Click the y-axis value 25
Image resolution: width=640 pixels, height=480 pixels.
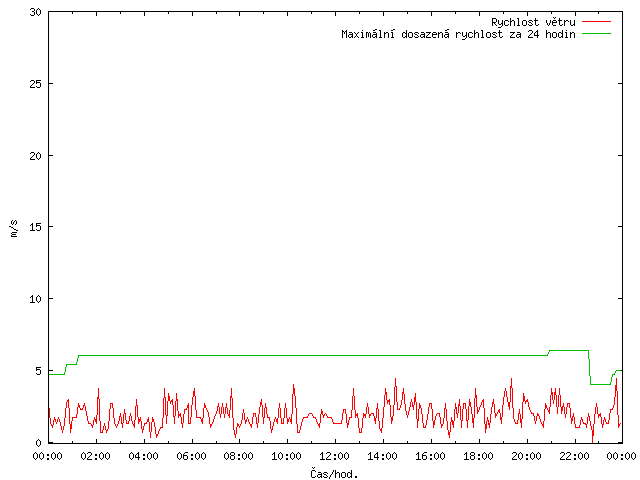[x=36, y=84]
